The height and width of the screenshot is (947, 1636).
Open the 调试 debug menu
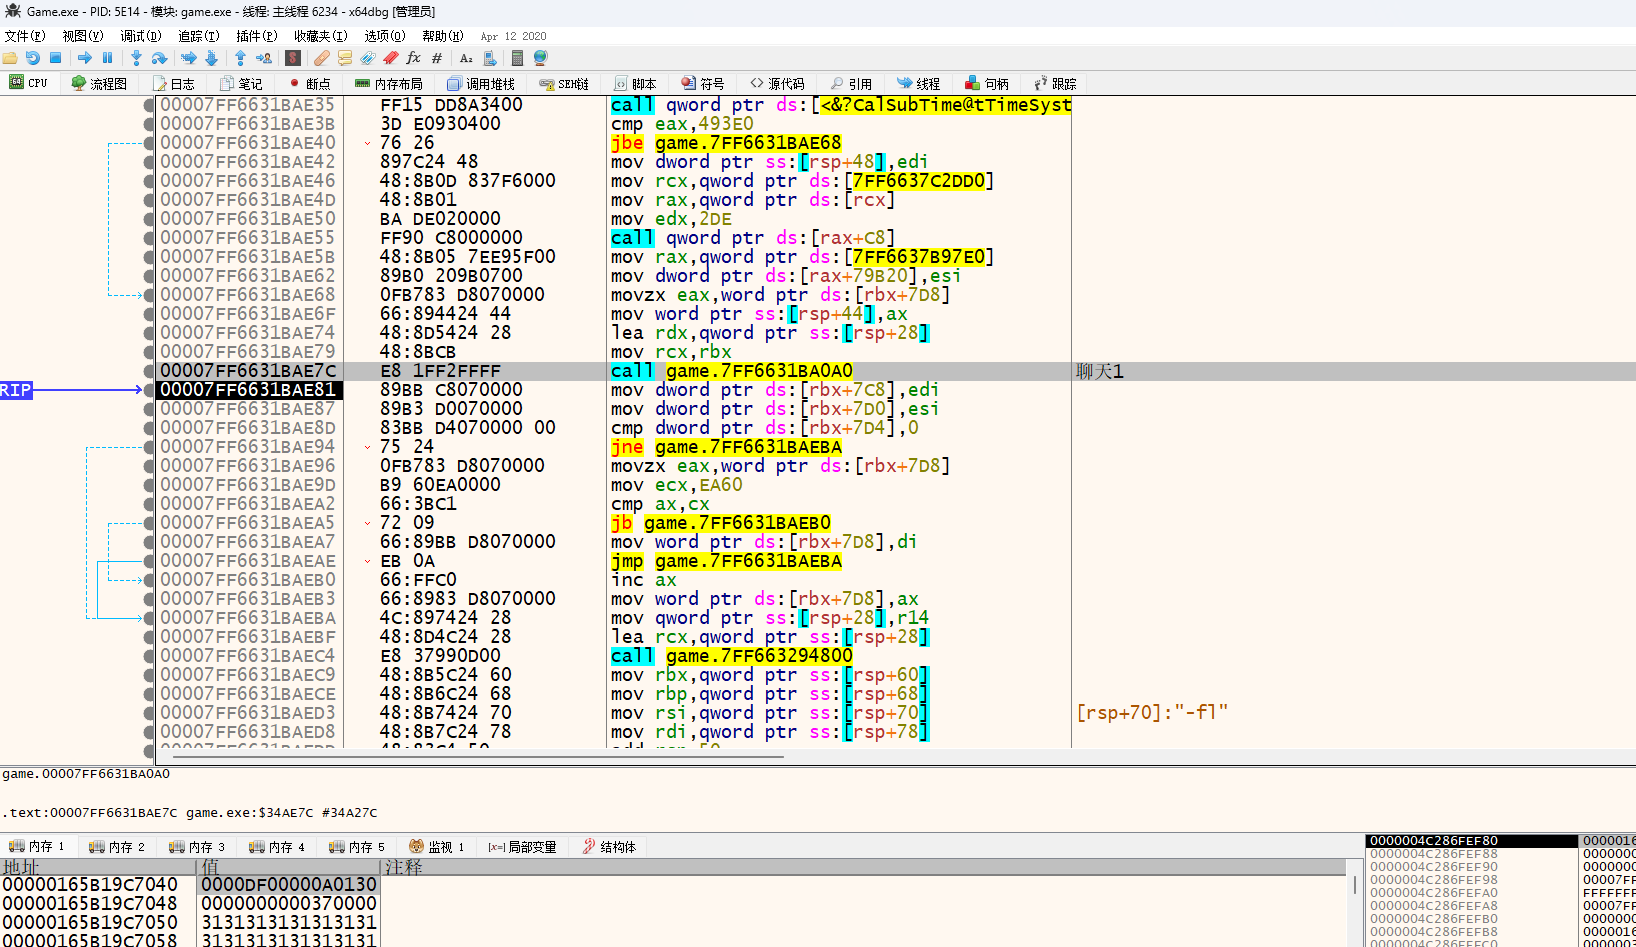(x=141, y=36)
